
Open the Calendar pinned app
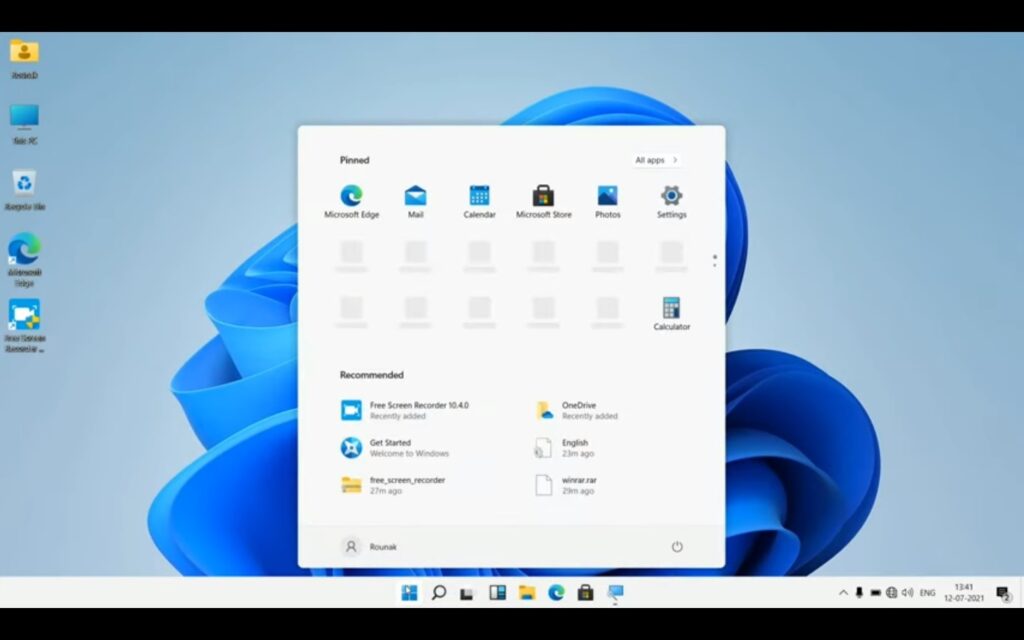tap(479, 198)
